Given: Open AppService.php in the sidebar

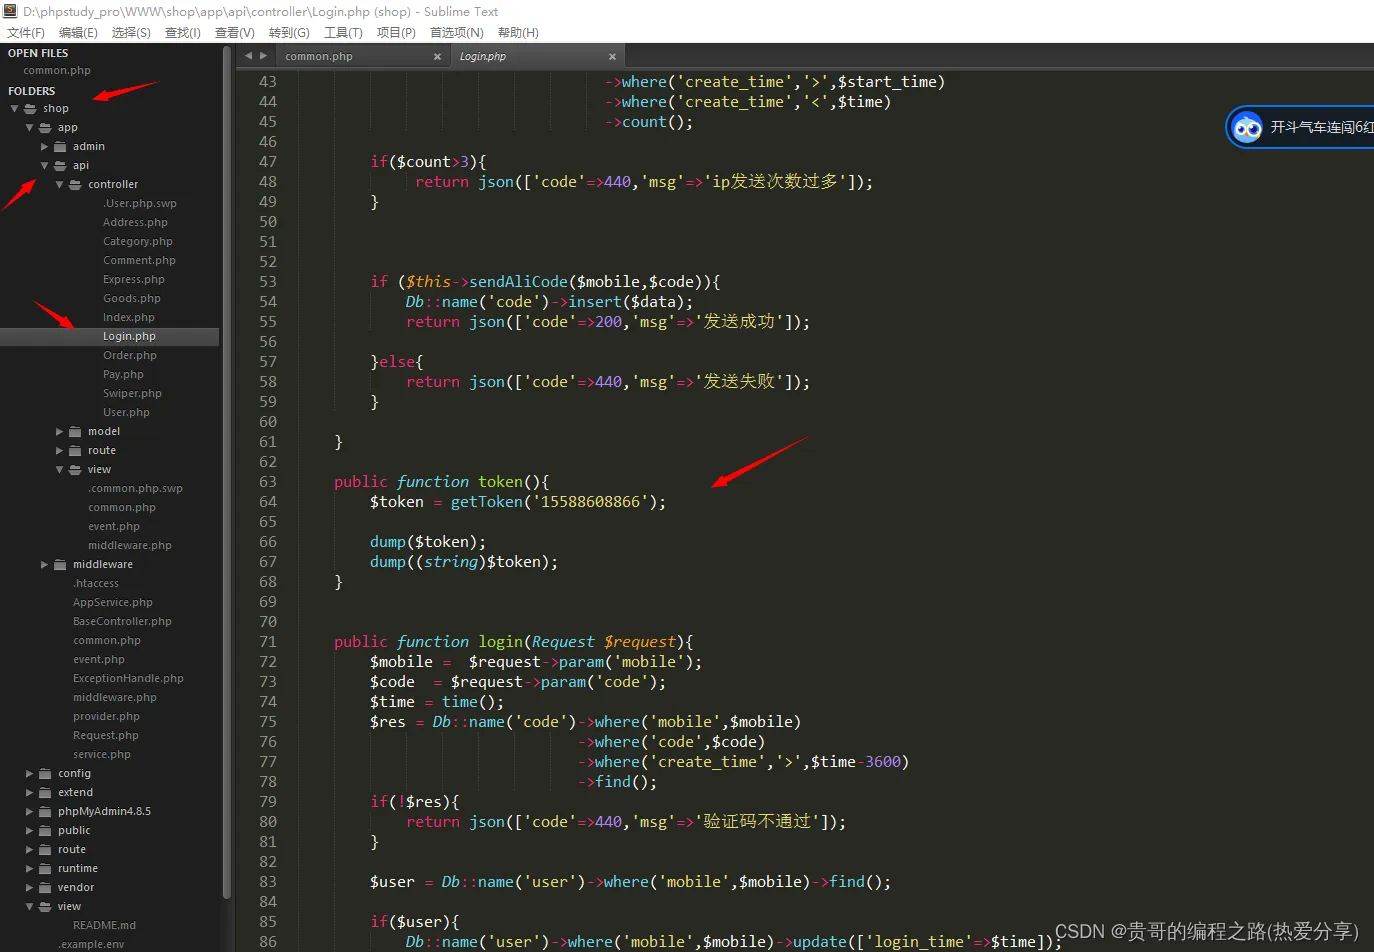Looking at the screenshot, I should pyautogui.click(x=113, y=602).
